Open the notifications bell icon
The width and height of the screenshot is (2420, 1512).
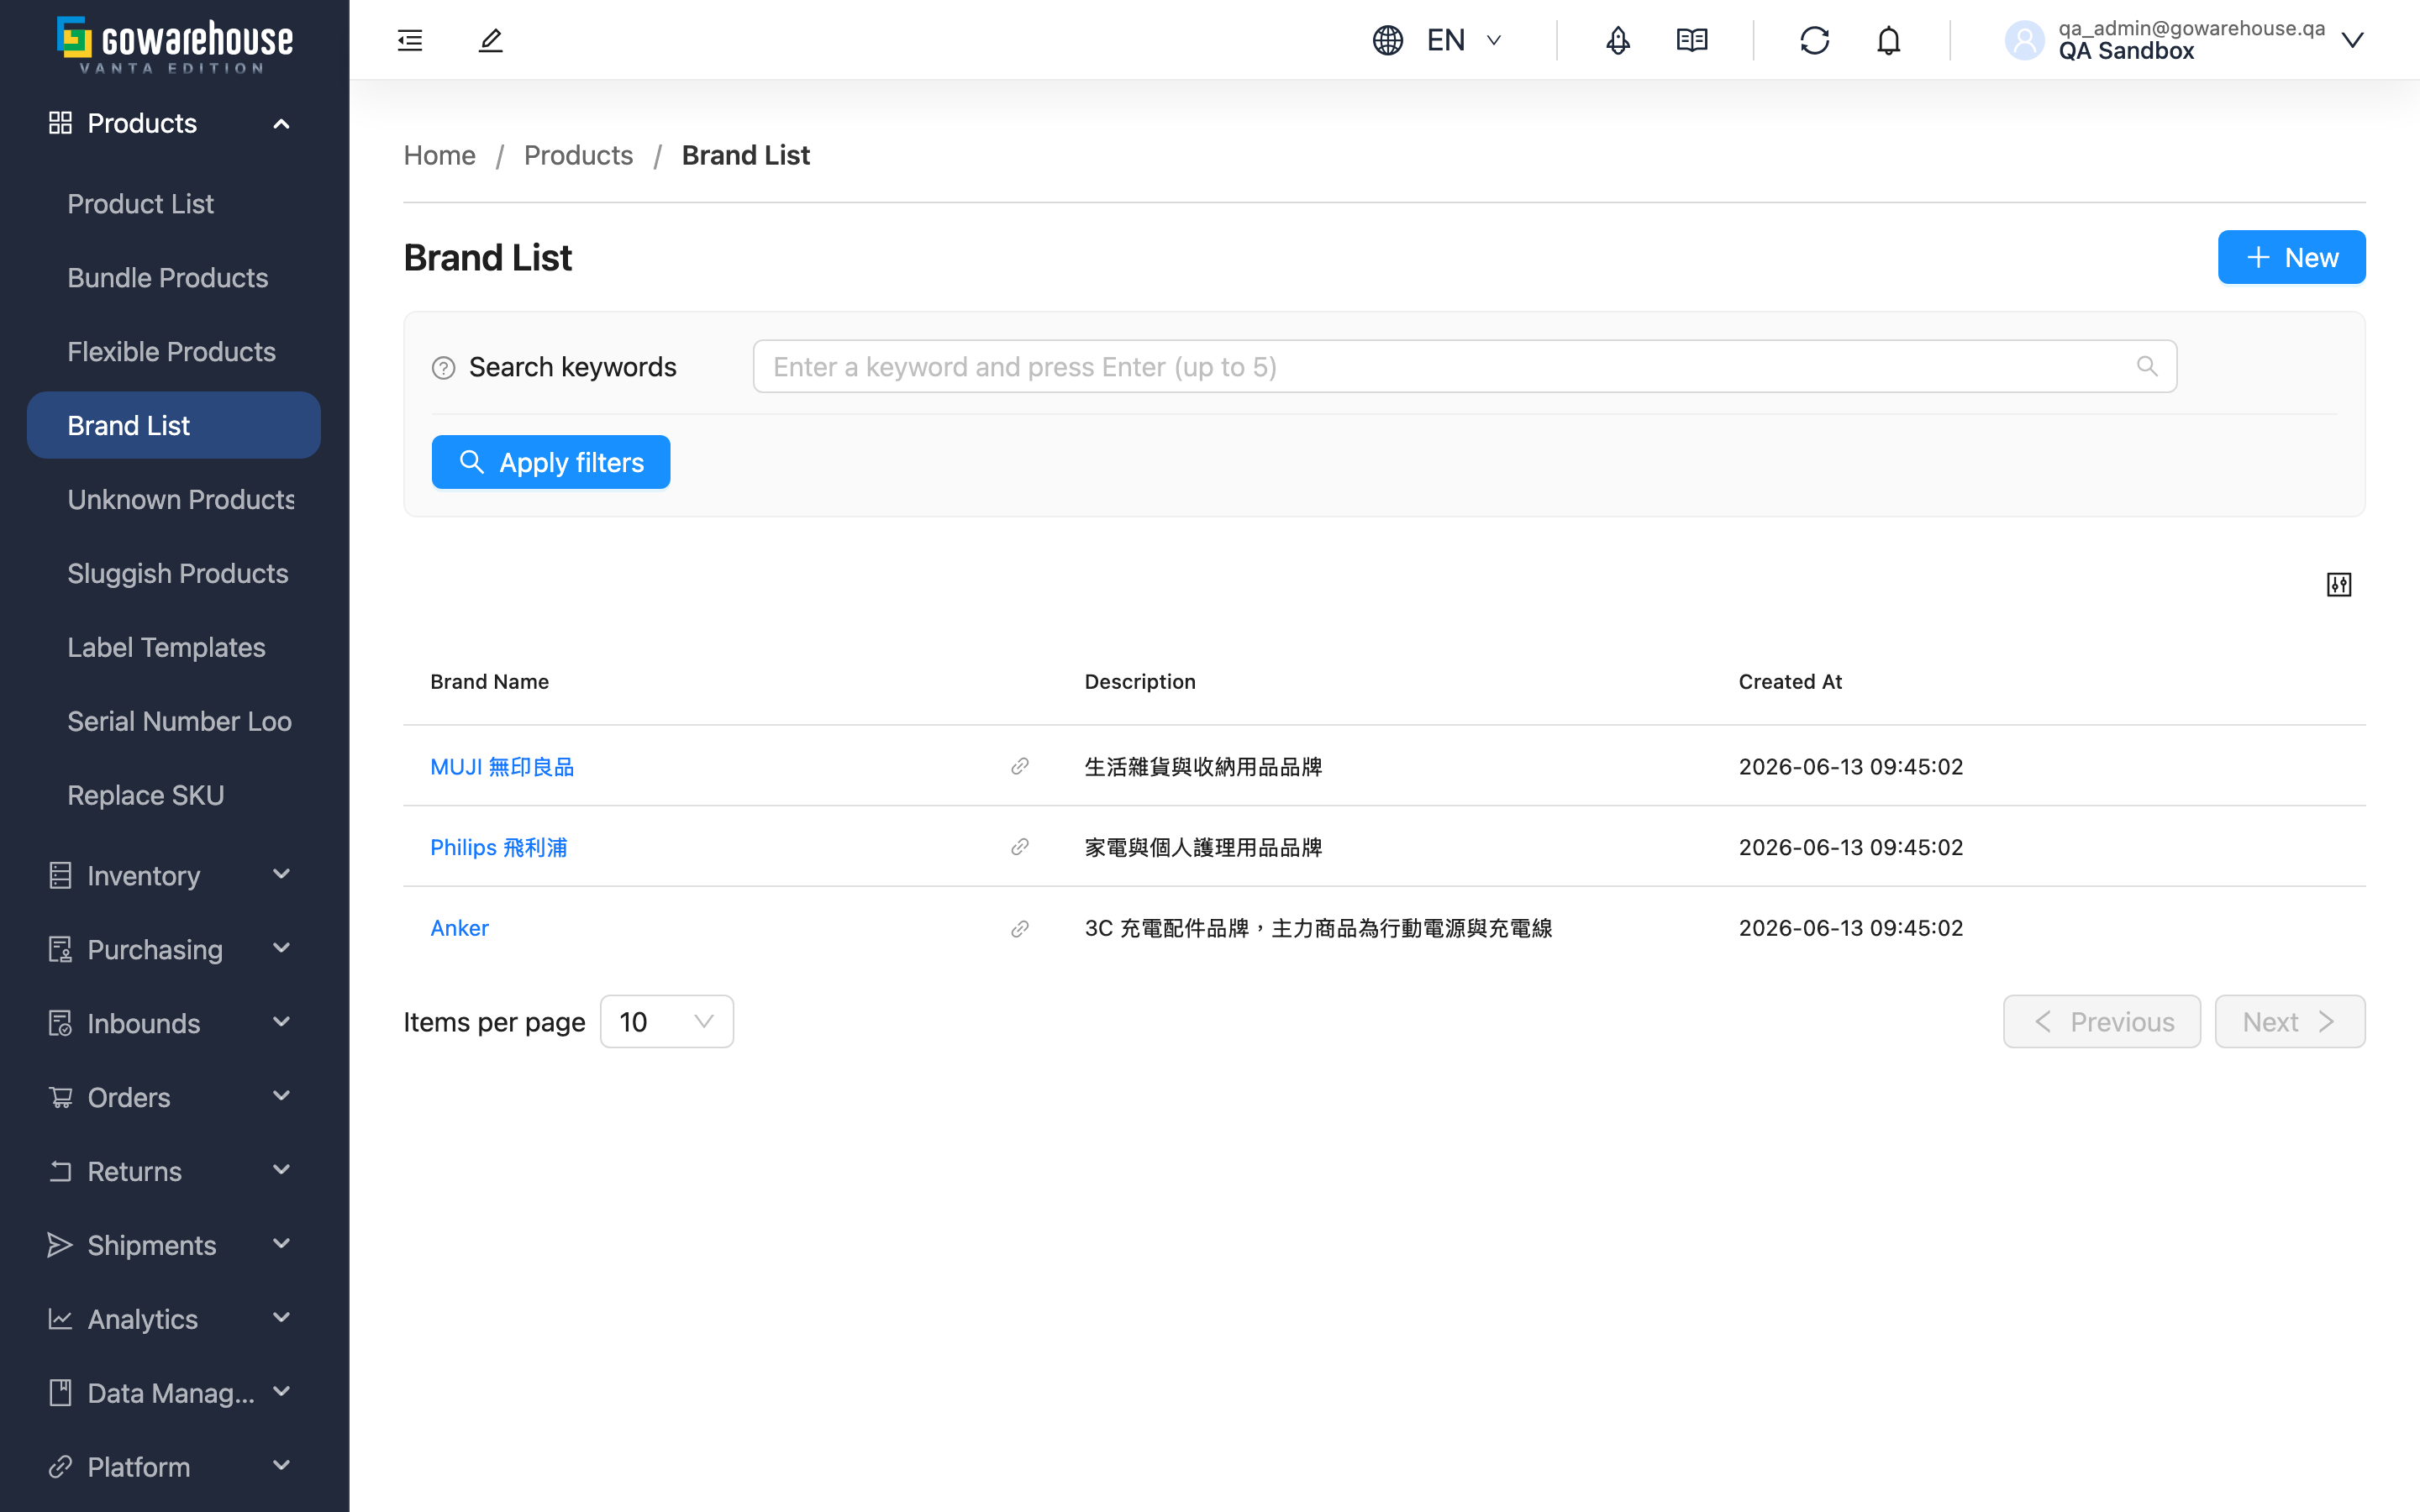tap(1888, 40)
